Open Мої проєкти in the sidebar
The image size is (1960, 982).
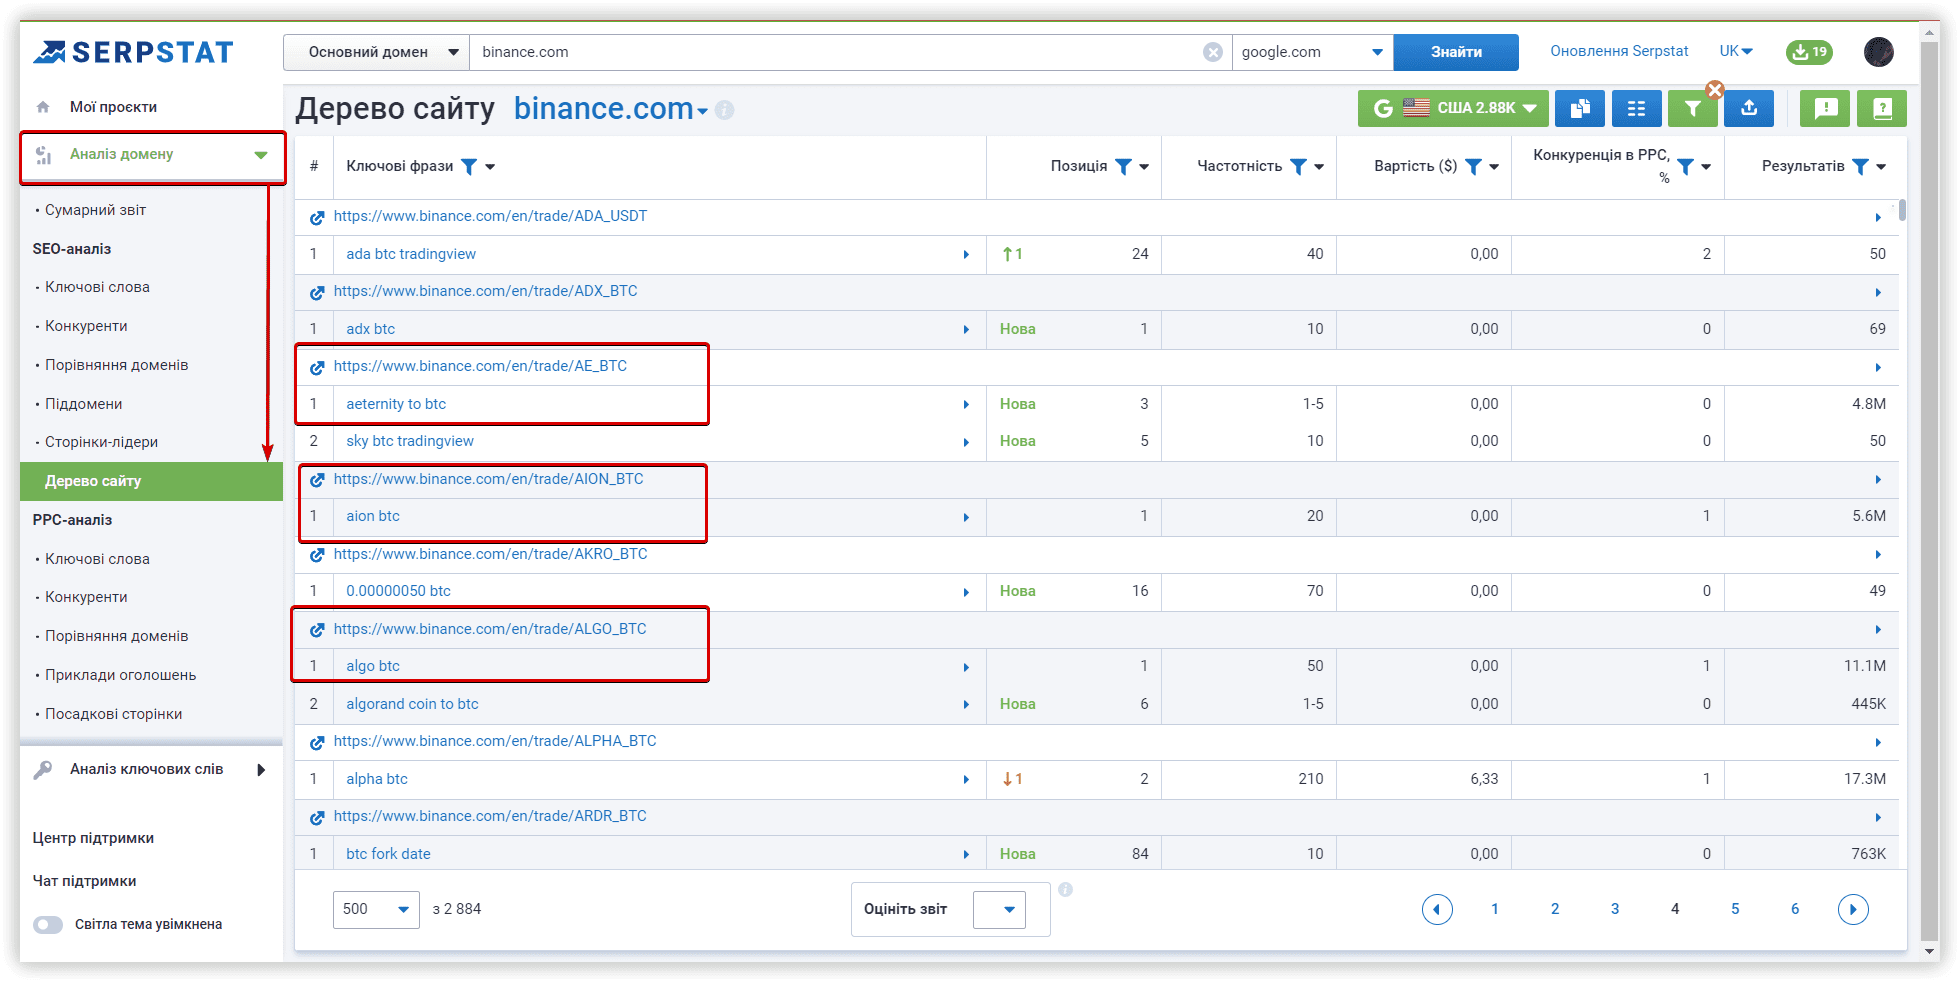pyautogui.click(x=113, y=107)
